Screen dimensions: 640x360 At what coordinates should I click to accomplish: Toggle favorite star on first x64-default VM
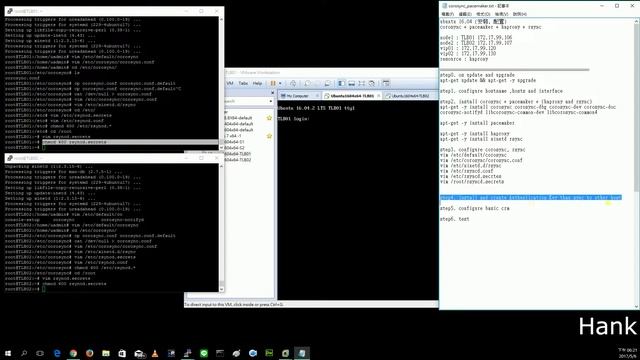tap(269, 118)
